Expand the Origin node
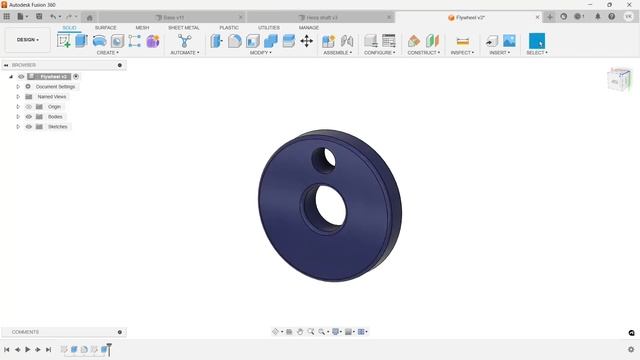Image resolution: width=640 pixels, height=360 pixels. tap(18, 107)
